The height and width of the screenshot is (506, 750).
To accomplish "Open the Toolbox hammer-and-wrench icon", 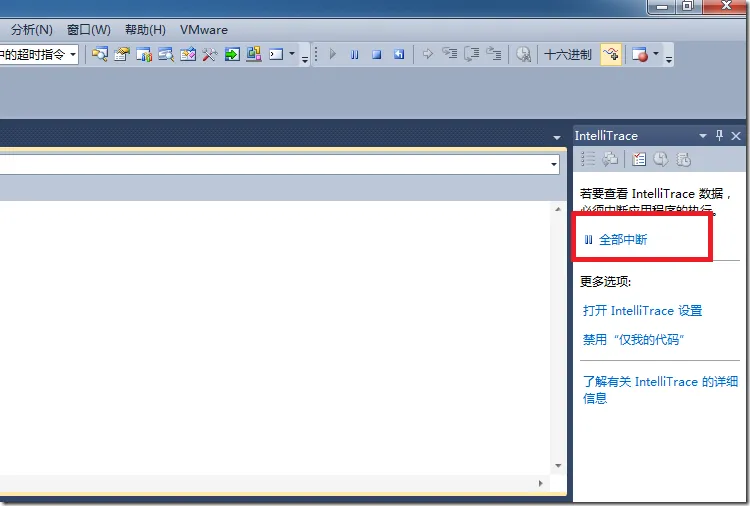I will [210, 55].
